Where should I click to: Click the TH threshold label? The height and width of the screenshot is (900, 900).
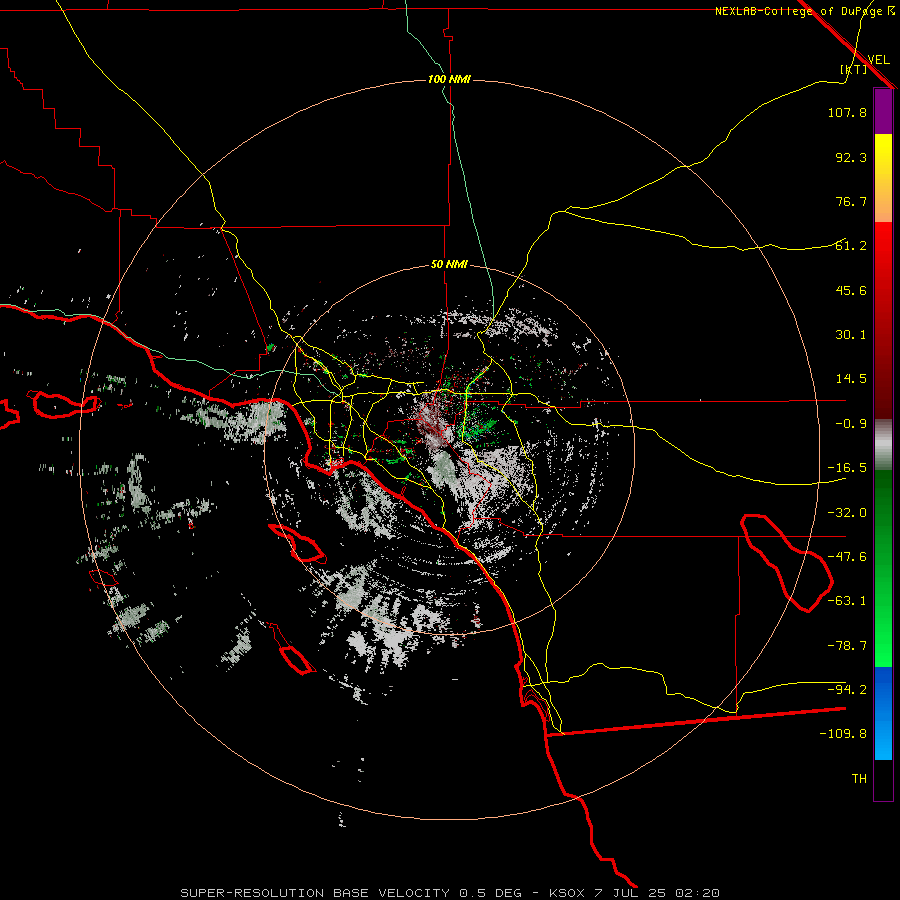point(859,779)
